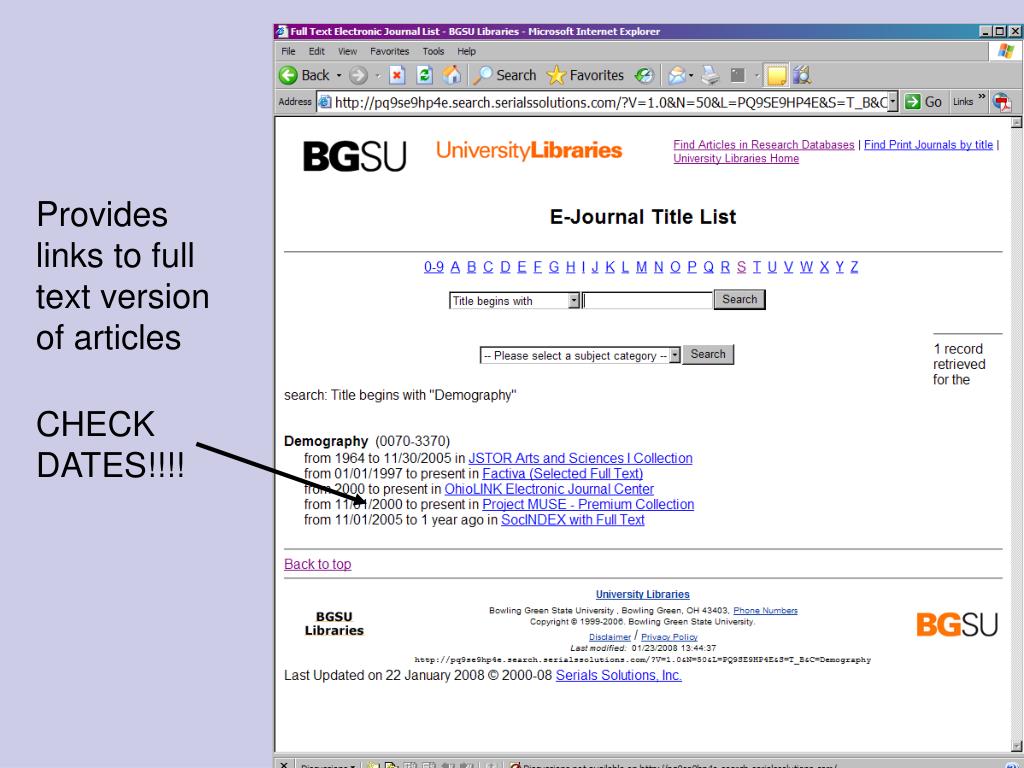Go to the browser Home page
1024x768 pixels.
pyautogui.click(x=452, y=76)
